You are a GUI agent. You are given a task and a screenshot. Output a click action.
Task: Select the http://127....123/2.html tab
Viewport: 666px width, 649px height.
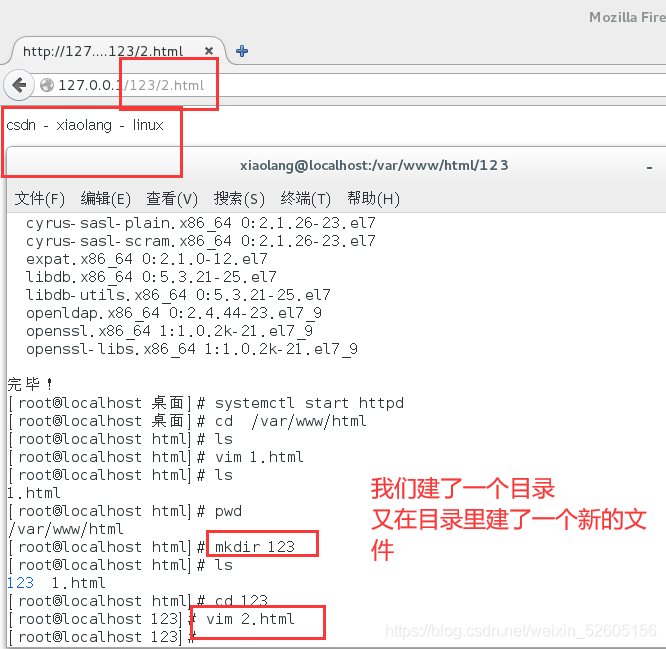(x=117, y=51)
